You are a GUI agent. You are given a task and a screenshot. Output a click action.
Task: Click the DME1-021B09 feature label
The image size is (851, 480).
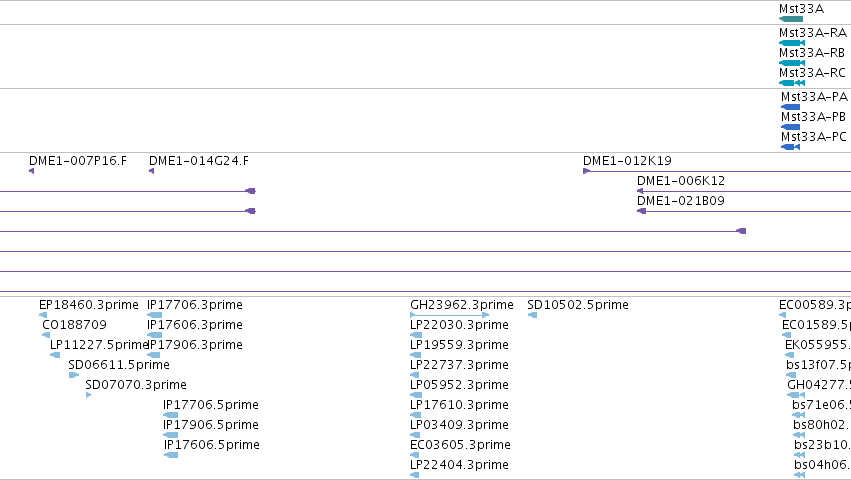pyautogui.click(x=681, y=201)
